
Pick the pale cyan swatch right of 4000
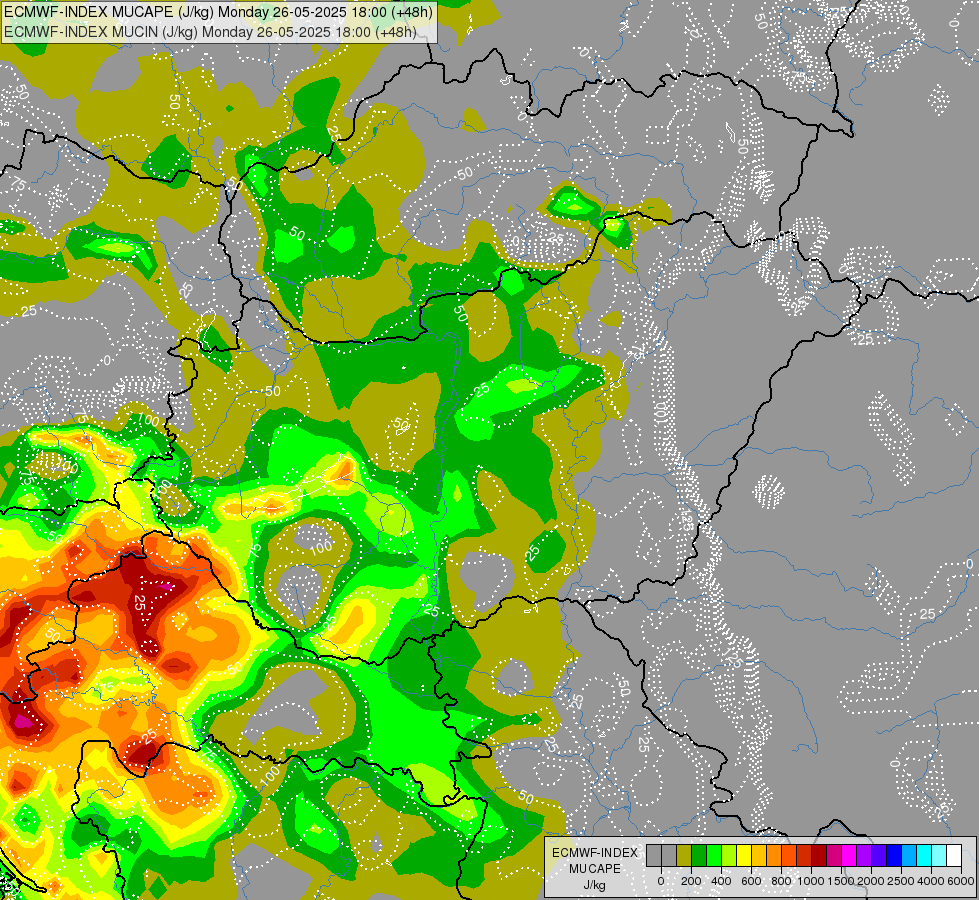940,855
